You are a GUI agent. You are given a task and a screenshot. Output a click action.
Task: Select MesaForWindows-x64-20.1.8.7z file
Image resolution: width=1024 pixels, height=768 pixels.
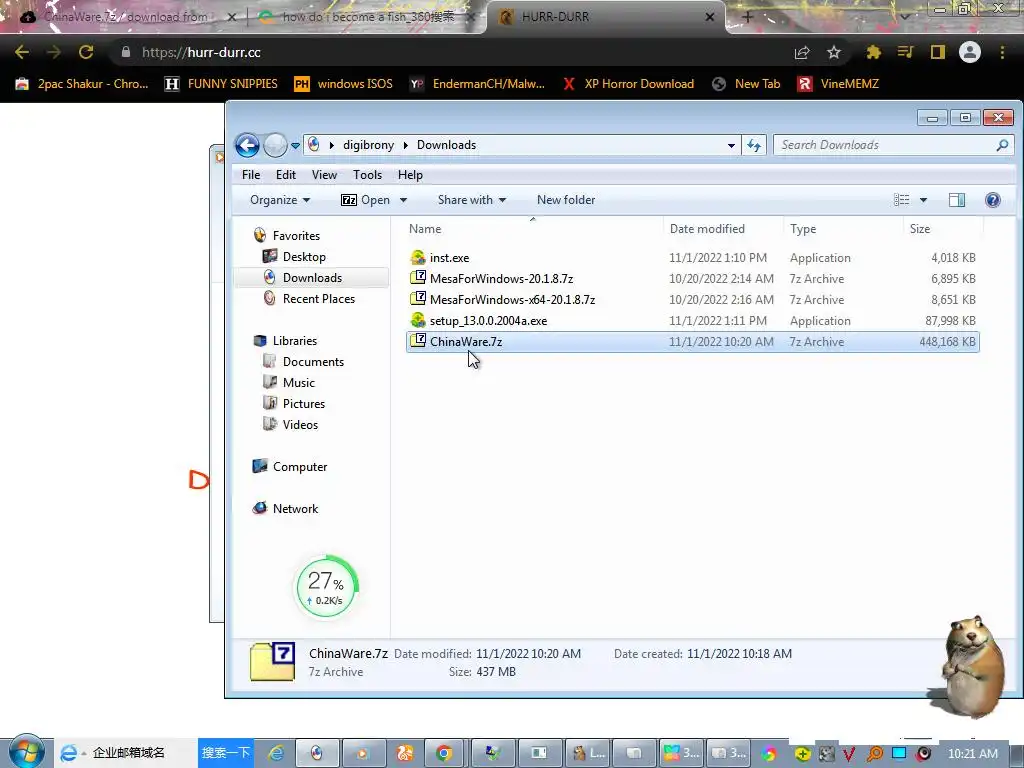tap(512, 300)
